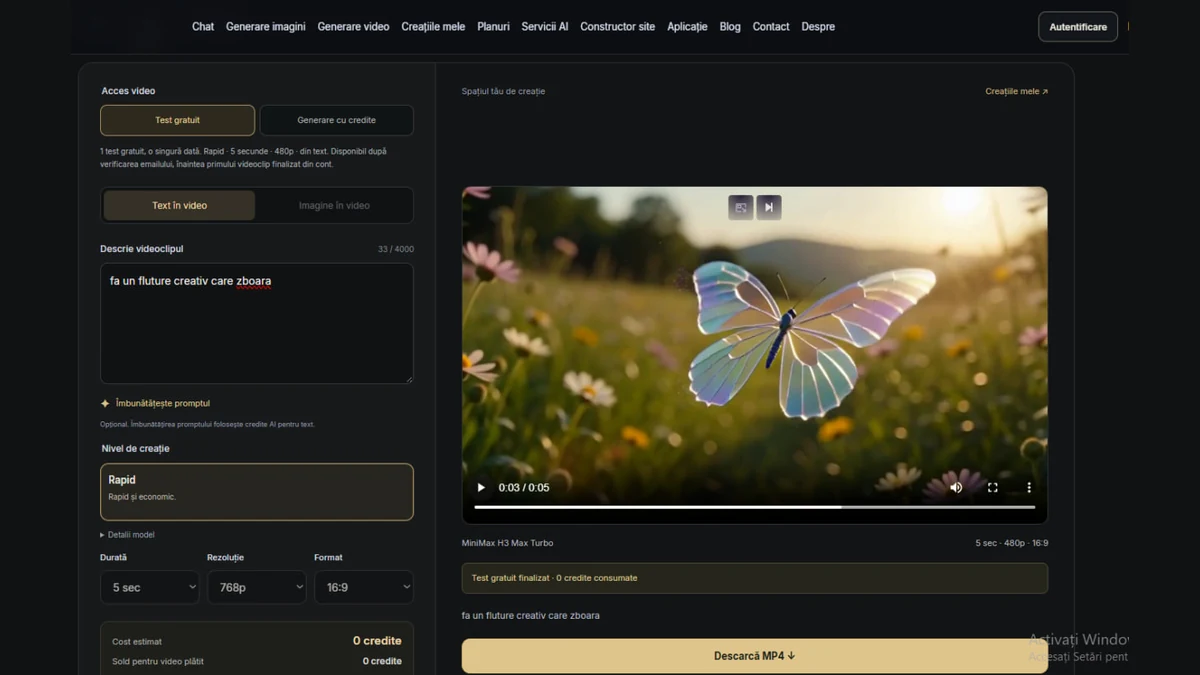Open the video in fullscreen mode
Image resolution: width=1200 pixels, height=675 pixels.
coord(993,488)
